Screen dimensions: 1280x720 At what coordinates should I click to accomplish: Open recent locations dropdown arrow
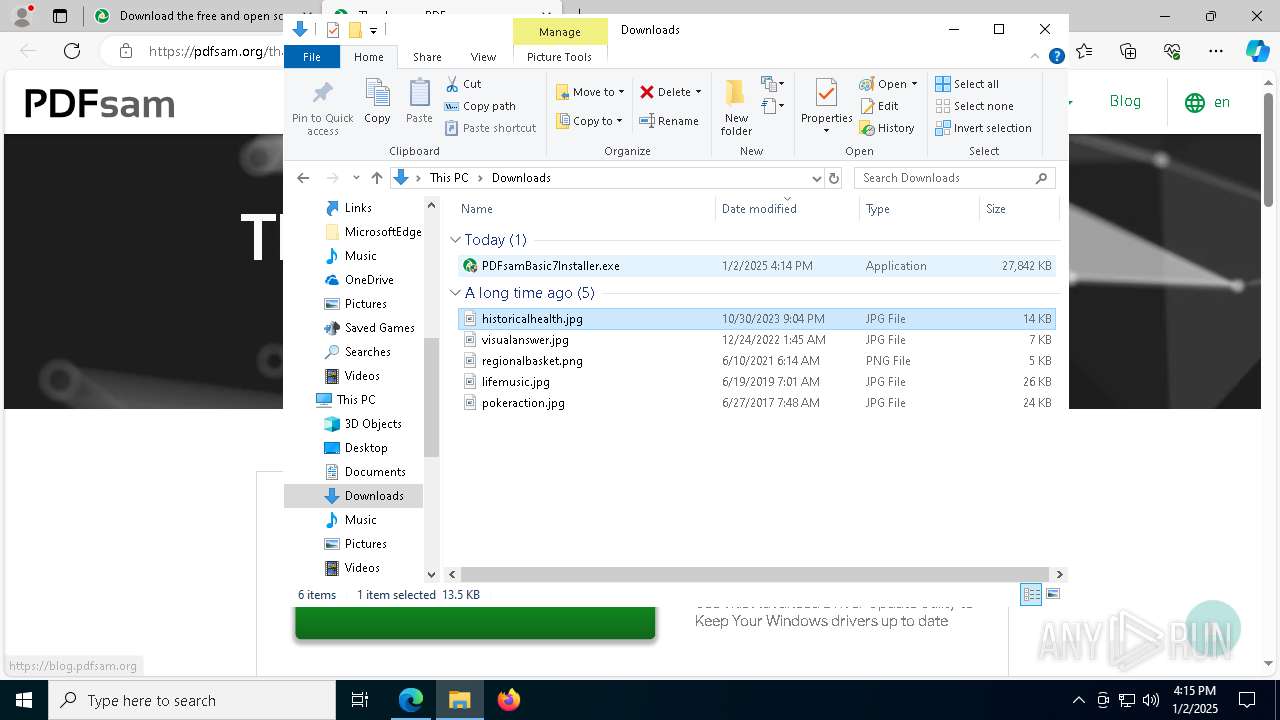pos(356,178)
